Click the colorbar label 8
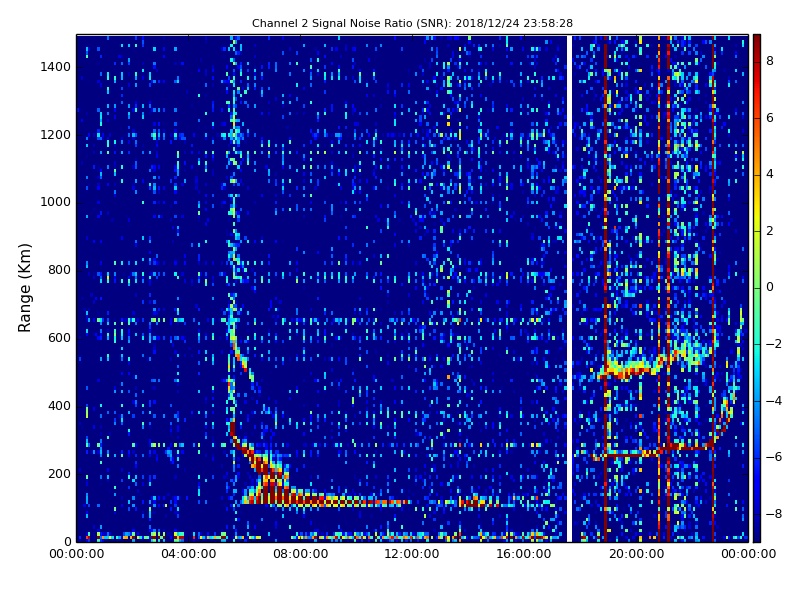800x600 pixels. (x=770, y=61)
